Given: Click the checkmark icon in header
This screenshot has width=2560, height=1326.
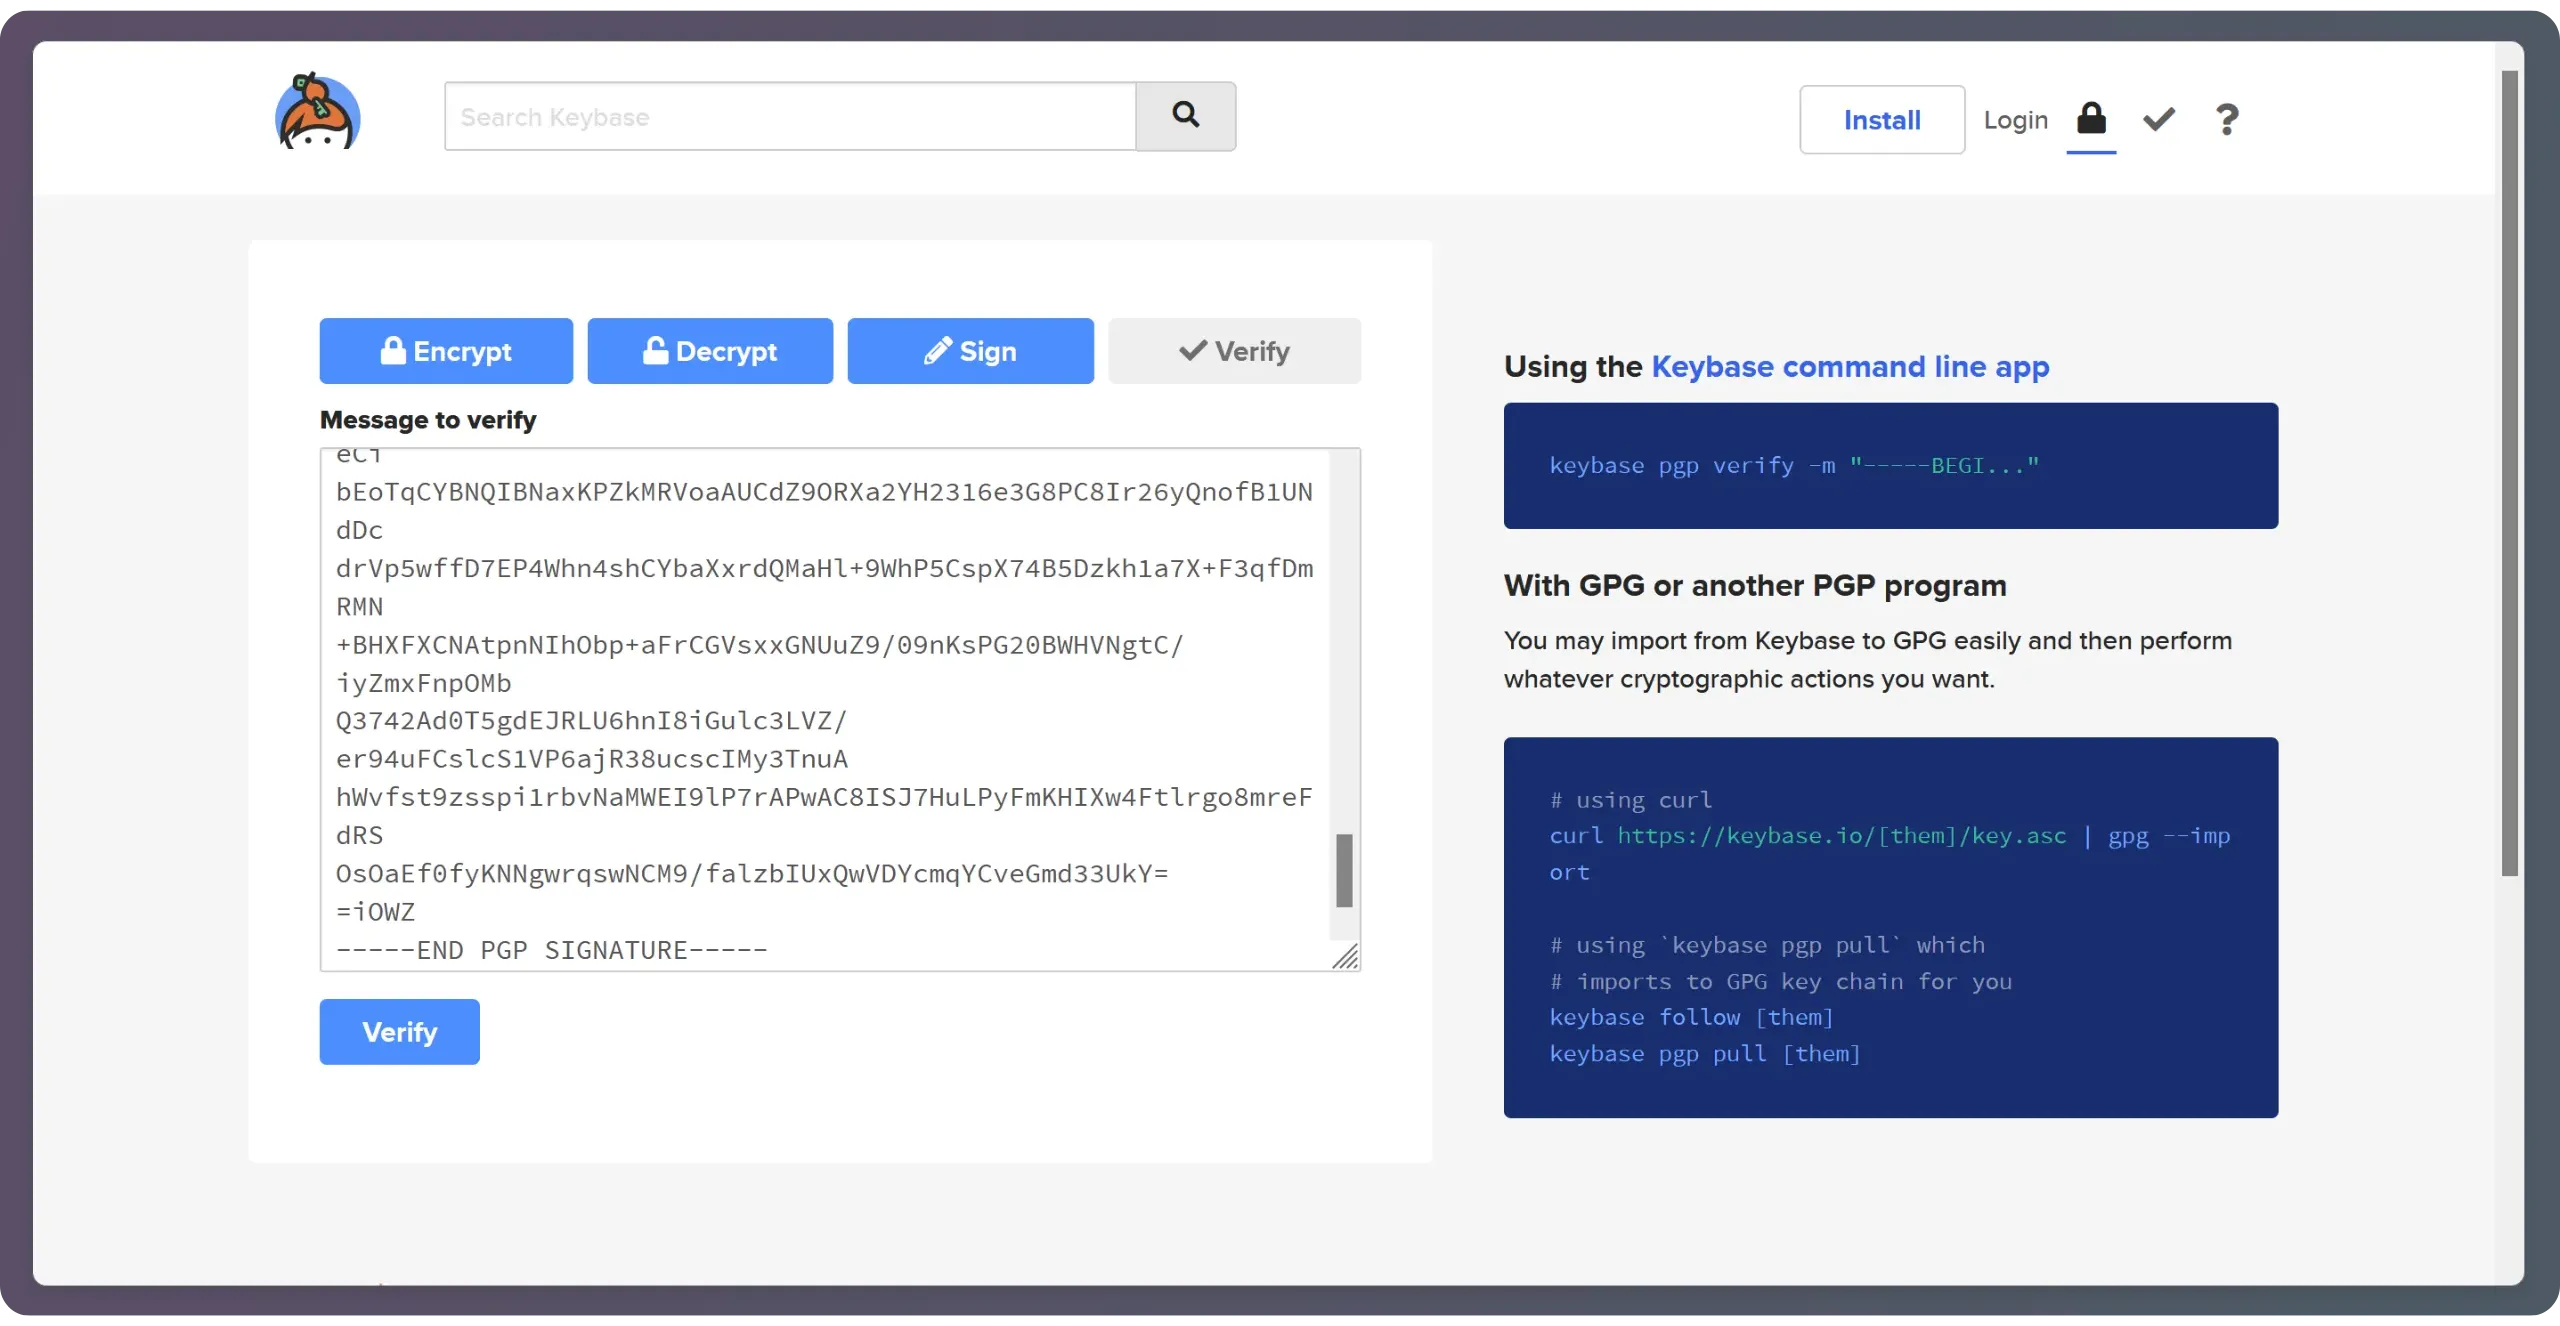Looking at the screenshot, I should 2159,120.
